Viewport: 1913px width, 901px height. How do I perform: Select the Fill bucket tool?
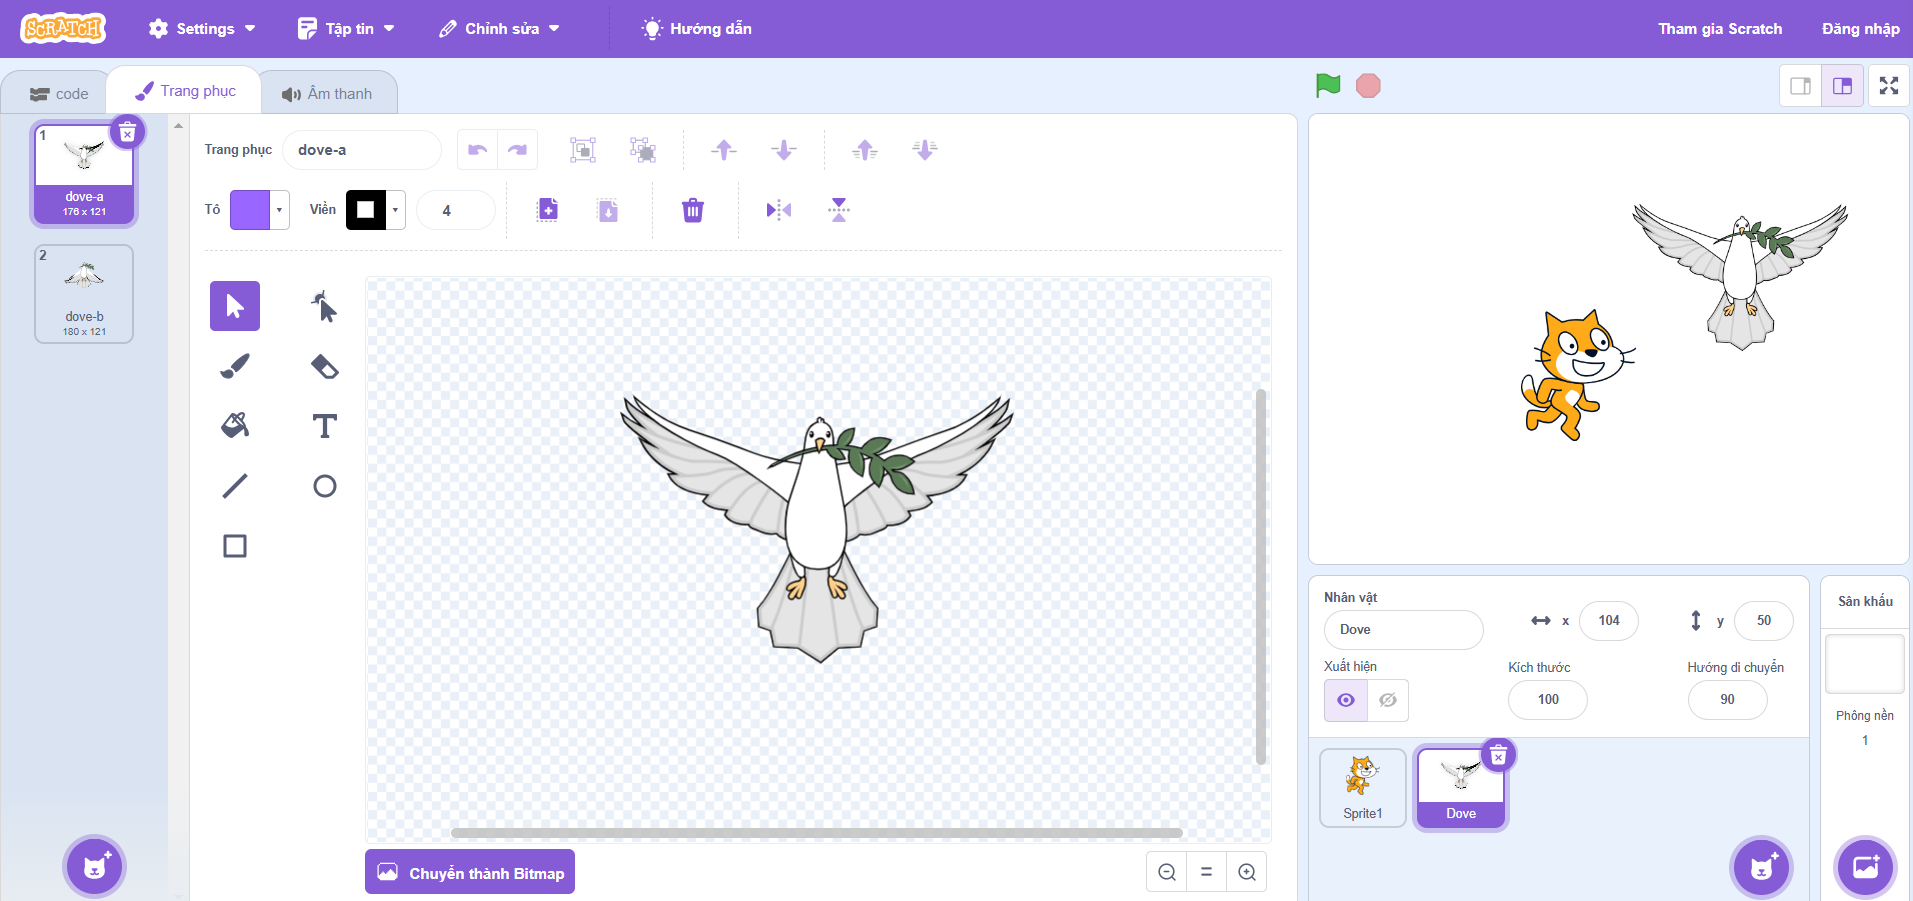pyautogui.click(x=235, y=426)
